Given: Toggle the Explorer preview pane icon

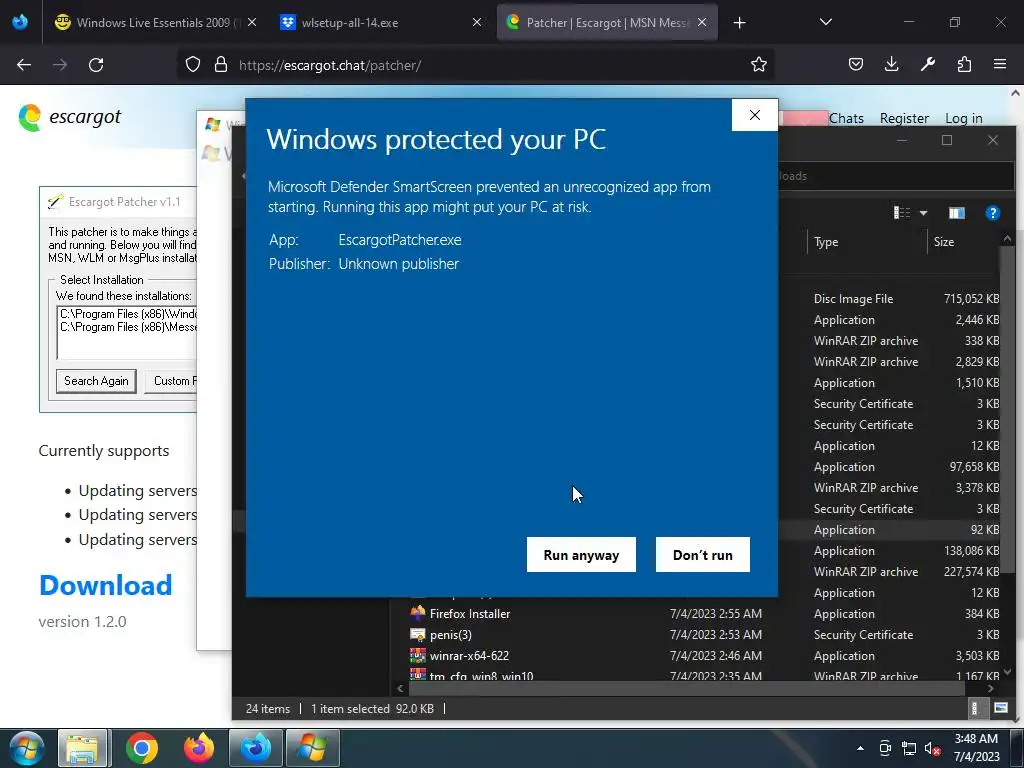Looking at the screenshot, I should coord(957,213).
